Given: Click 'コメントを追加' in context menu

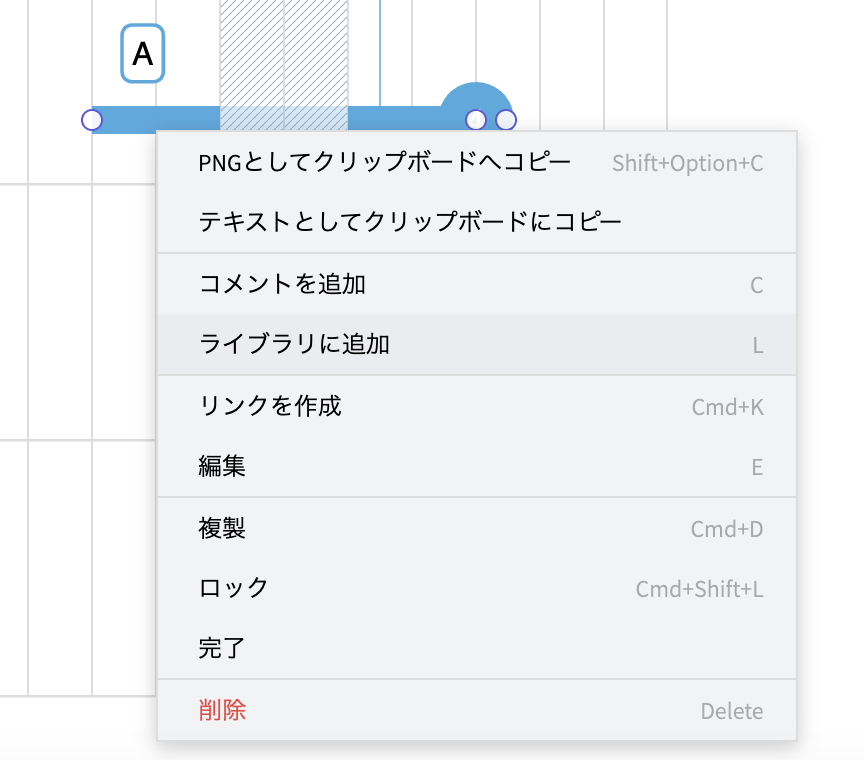Looking at the screenshot, I should 283,284.
